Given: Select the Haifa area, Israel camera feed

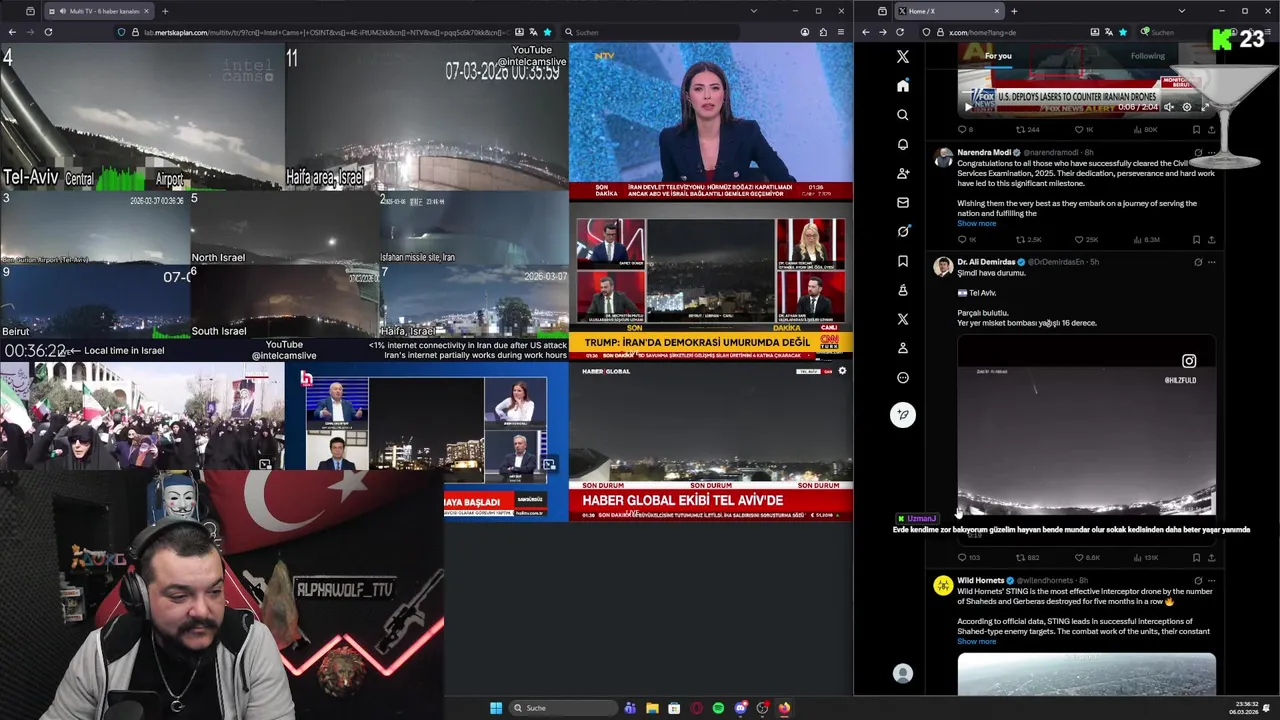Looking at the screenshot, I should [427, 117].
